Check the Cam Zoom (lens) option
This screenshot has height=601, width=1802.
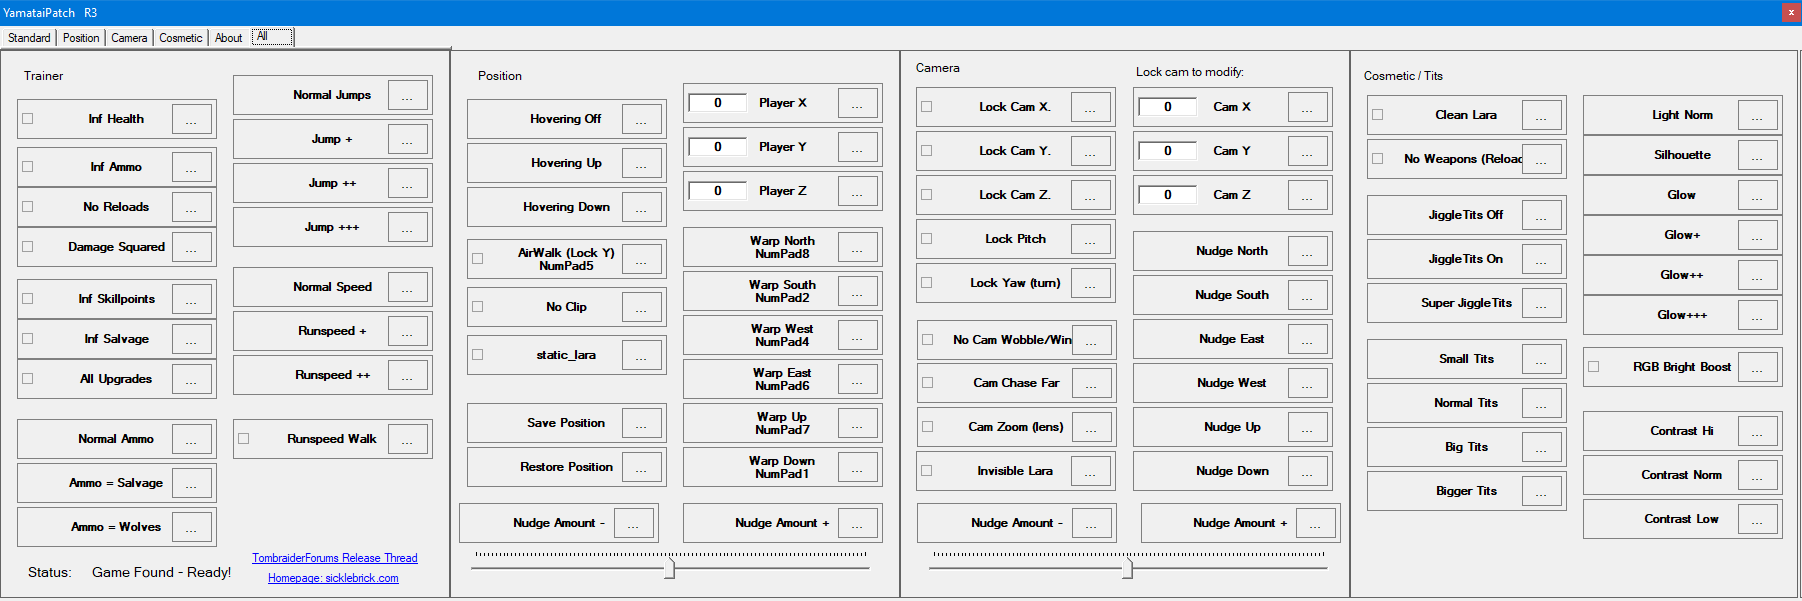(x=927, y=427)
